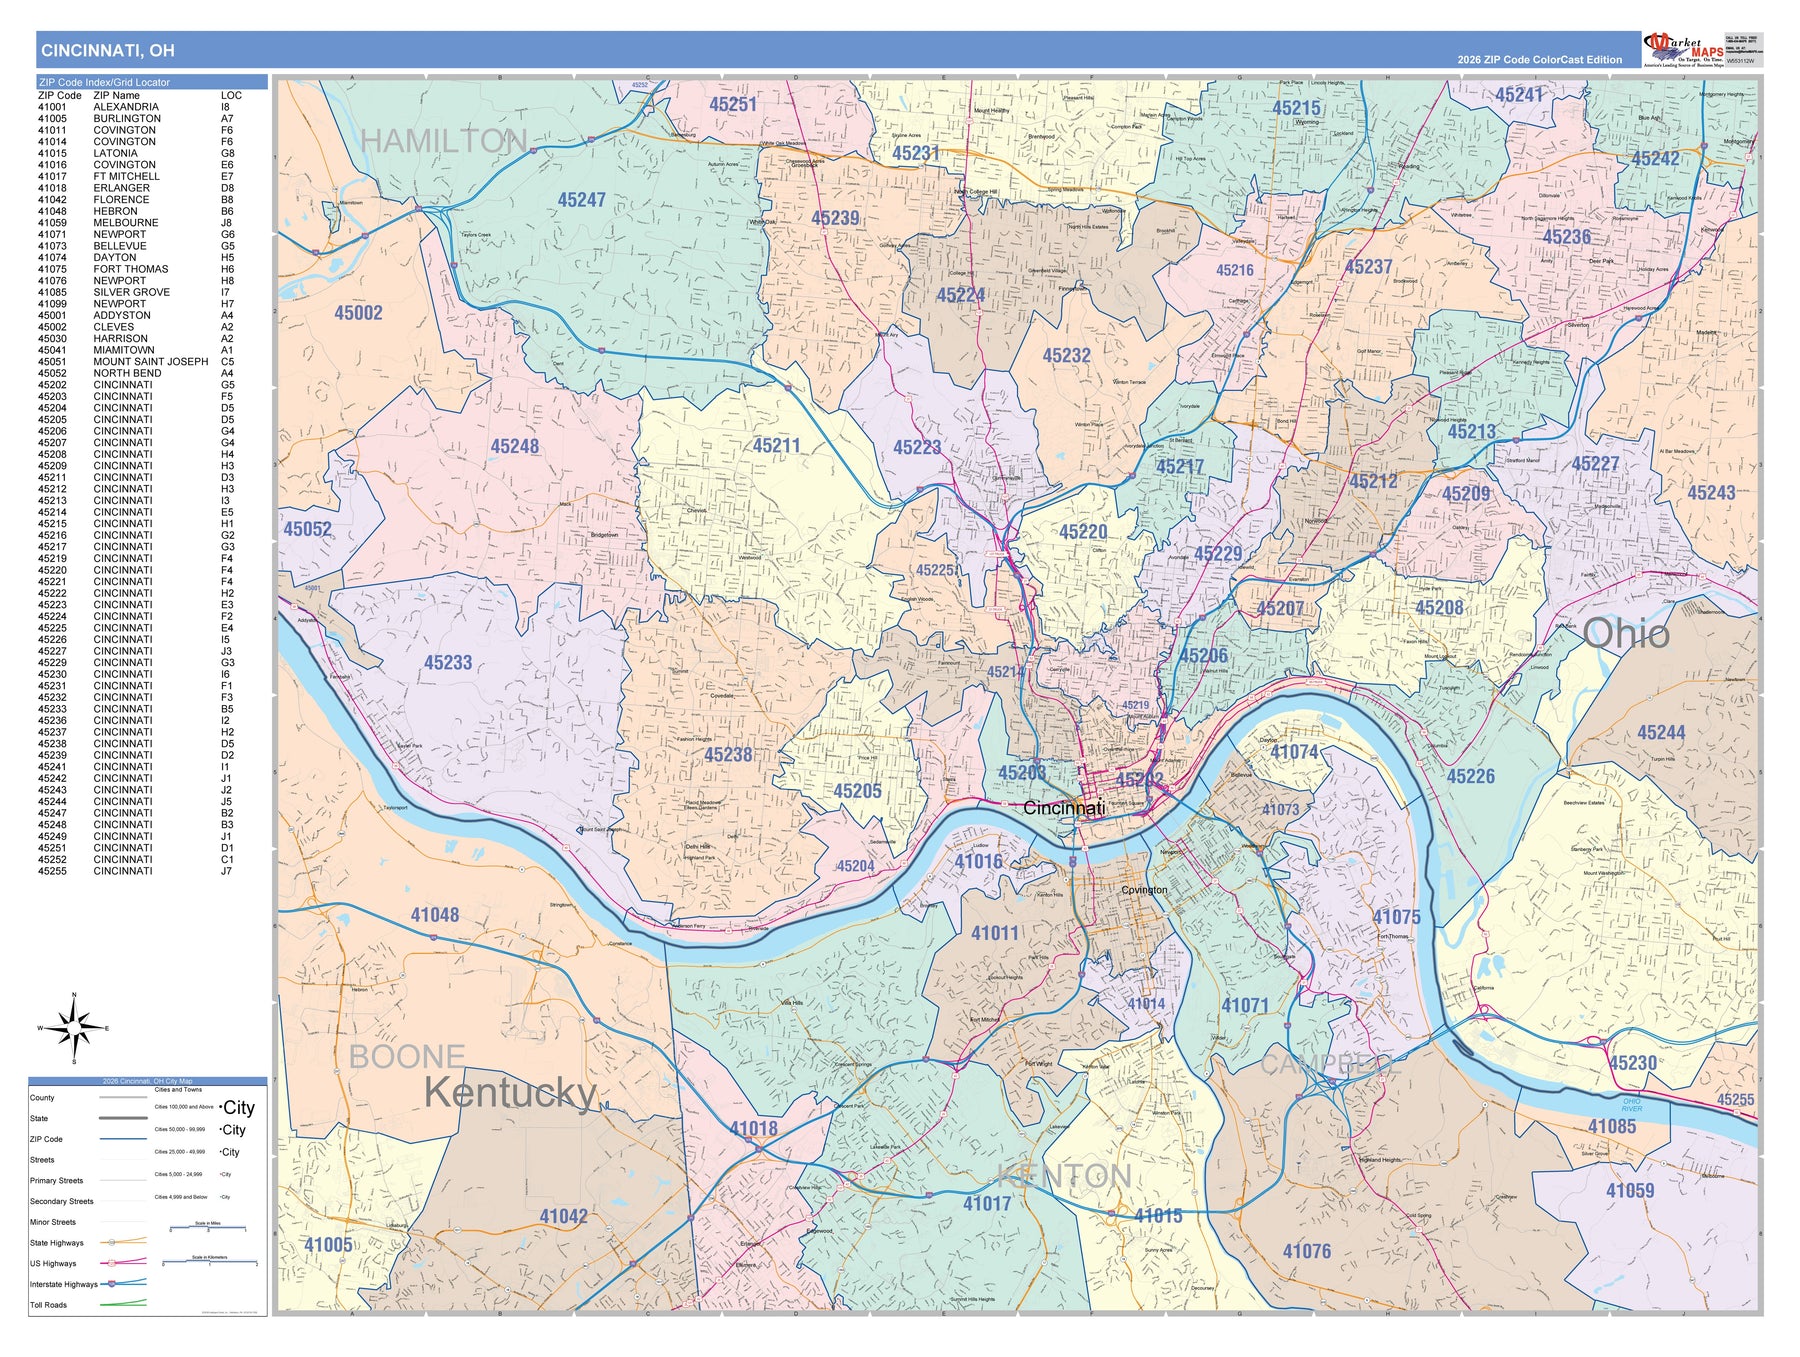Click the US Highways shield symbol in legend
The image size is (1800, 1357).
coord(112,1263)
